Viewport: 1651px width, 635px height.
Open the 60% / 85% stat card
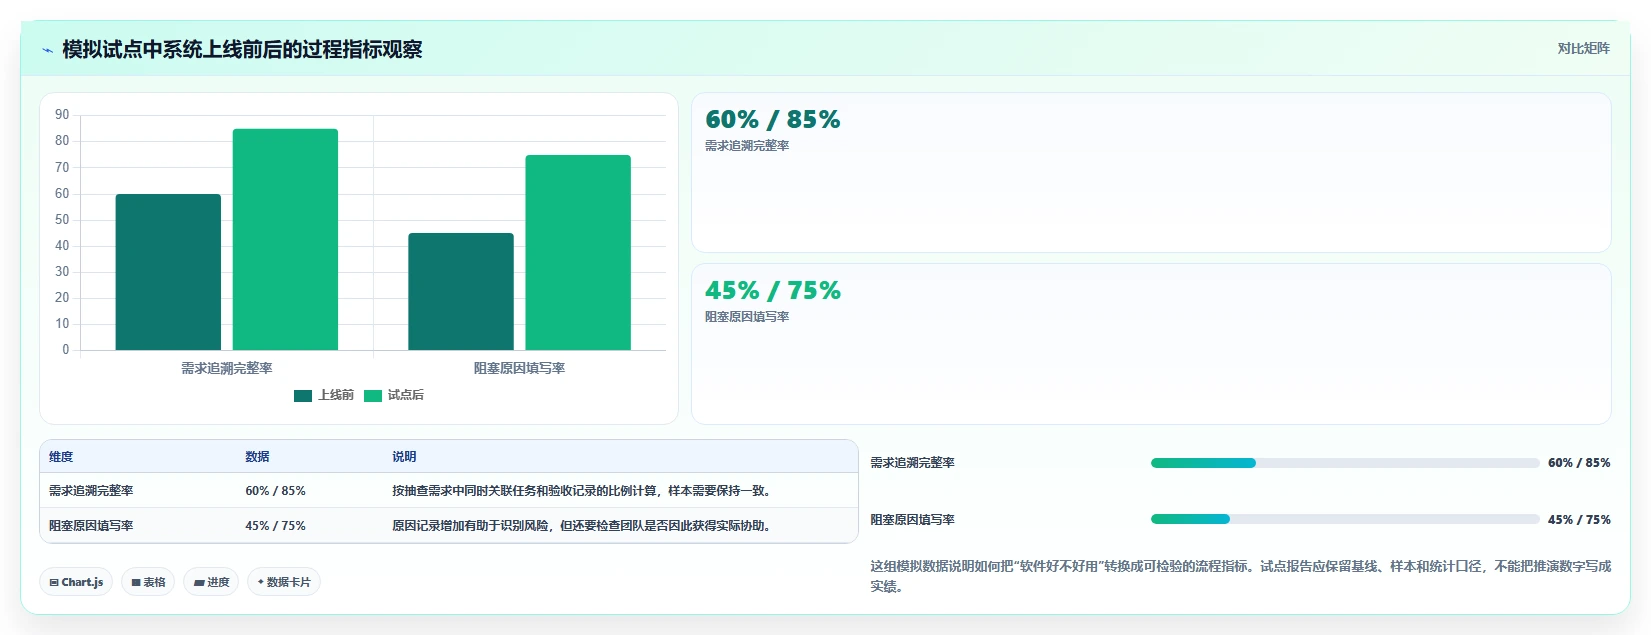1151,173
